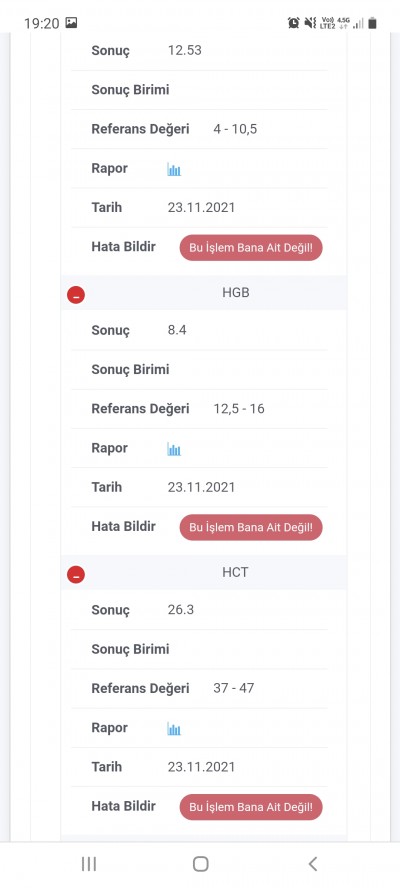Open the report chart icon dated above HGB
Image resolution: width=400 pixels, height=888 pixels.
(x=174, y=169)
